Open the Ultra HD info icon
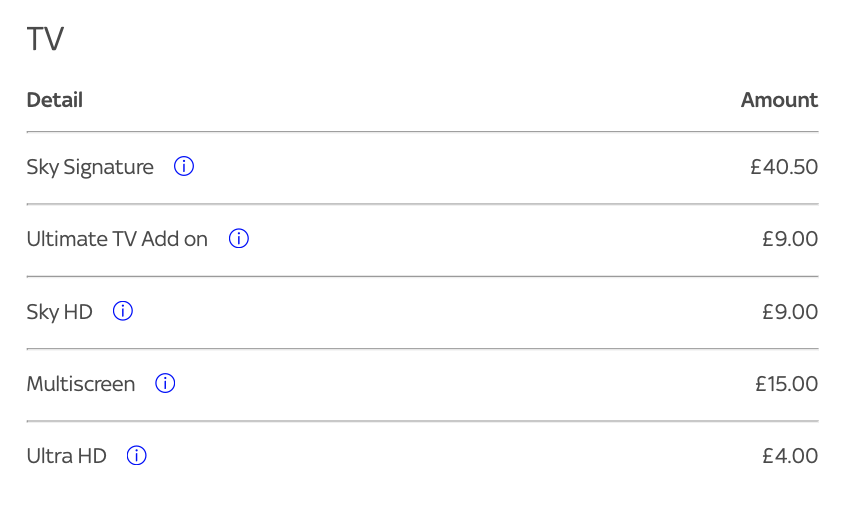This screenshot has width=866, height=506. (137, 456)
